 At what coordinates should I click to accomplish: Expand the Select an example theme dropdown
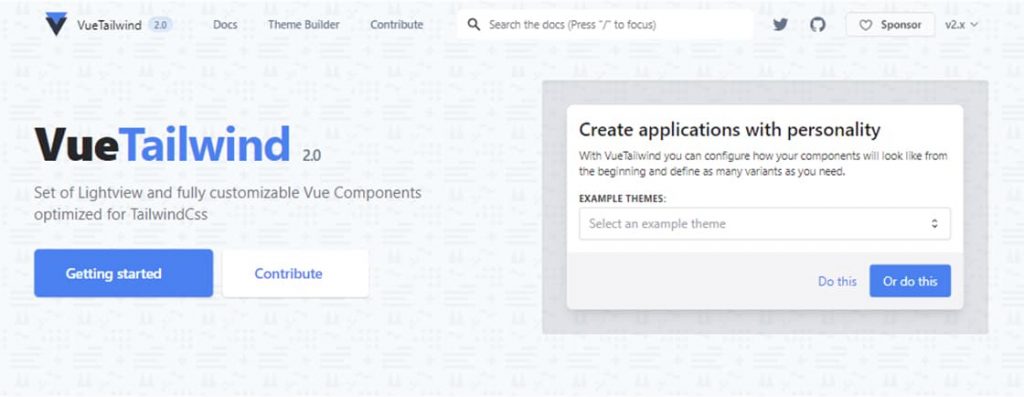[765, 224]
